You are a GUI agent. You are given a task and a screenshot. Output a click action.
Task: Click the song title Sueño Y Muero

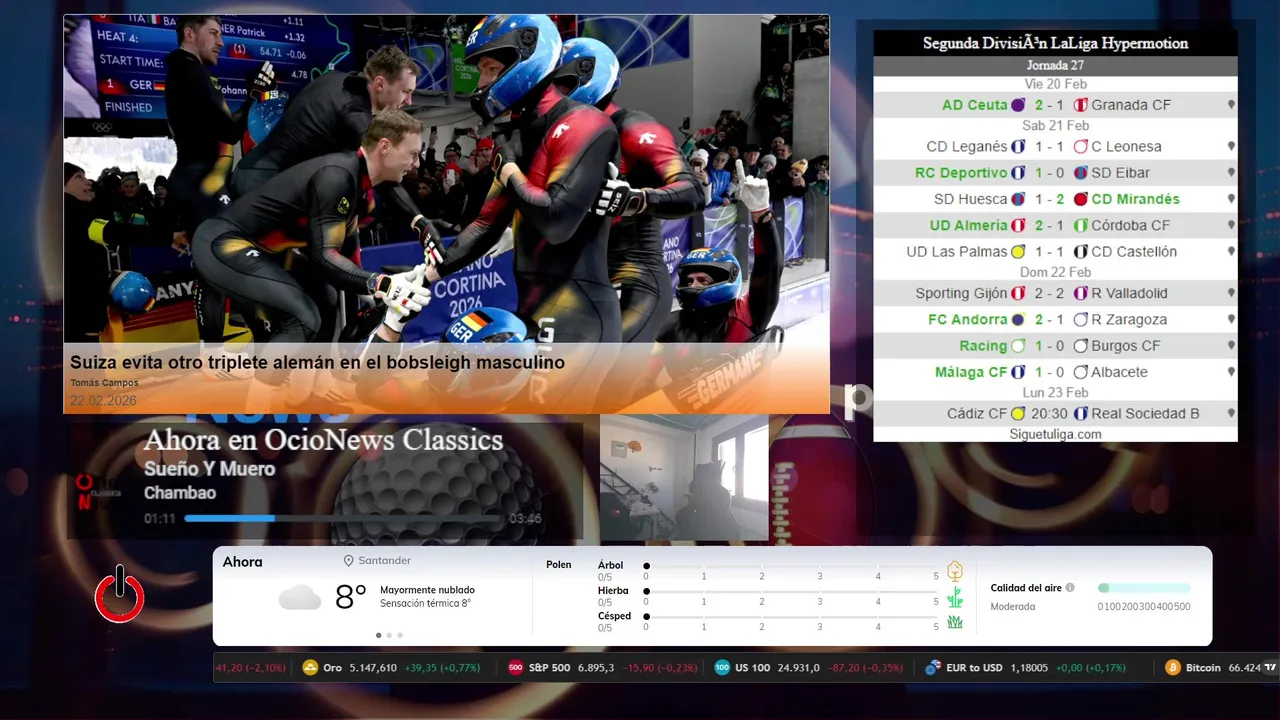[209, 468]
